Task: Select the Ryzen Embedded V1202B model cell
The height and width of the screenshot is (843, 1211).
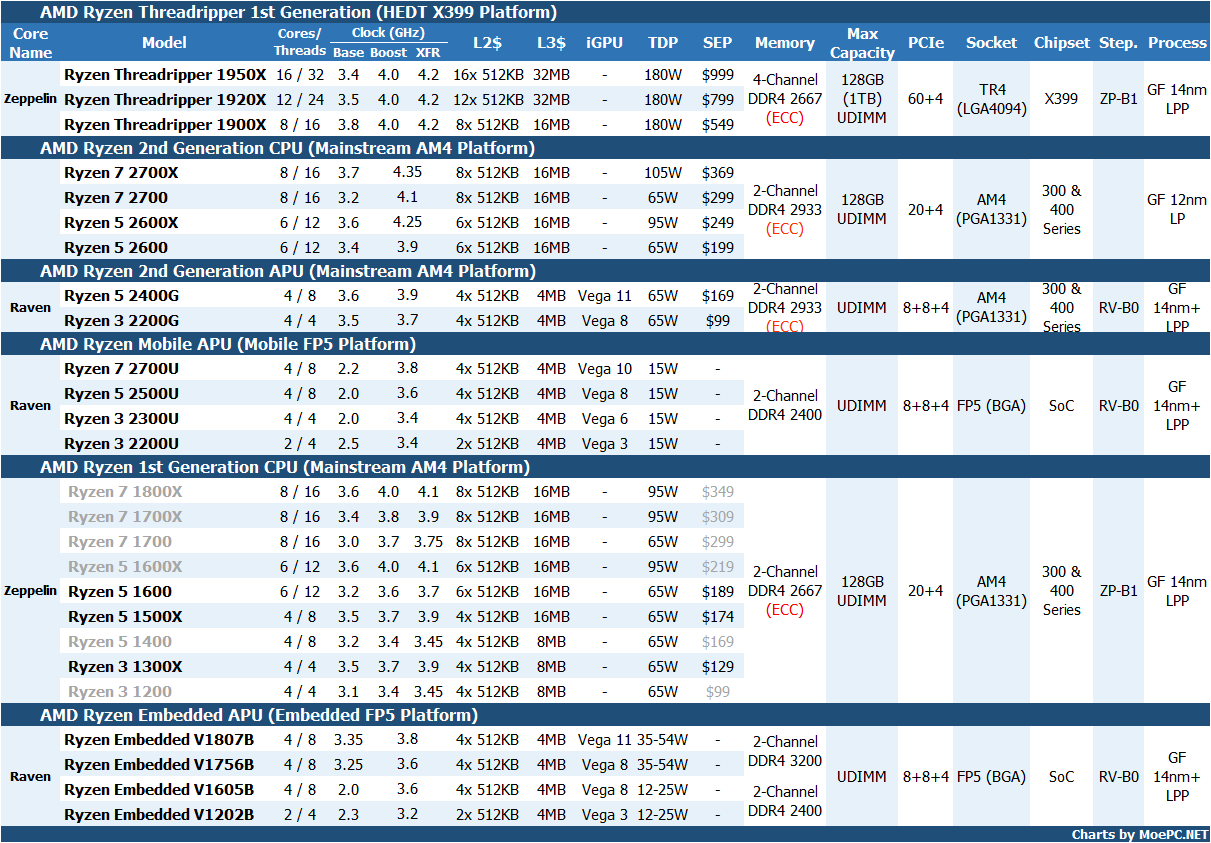Action: [159, 815]
